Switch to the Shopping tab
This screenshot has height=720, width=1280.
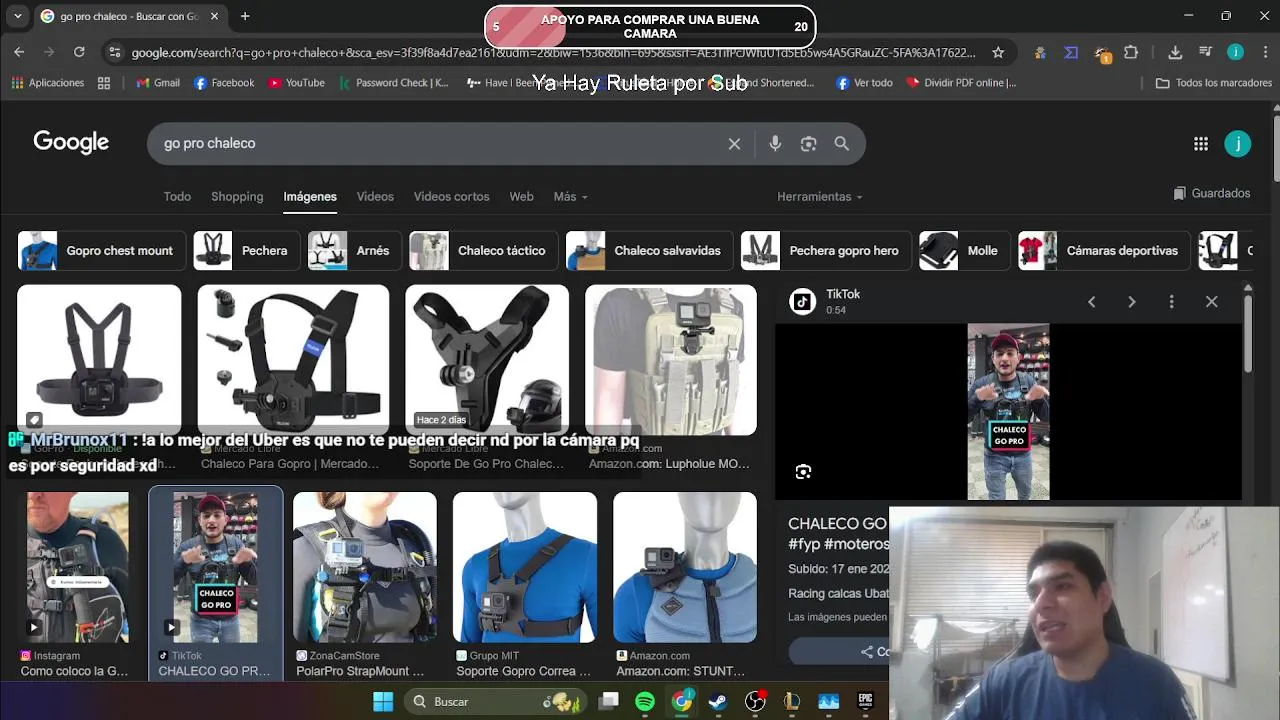pos(237,197)
